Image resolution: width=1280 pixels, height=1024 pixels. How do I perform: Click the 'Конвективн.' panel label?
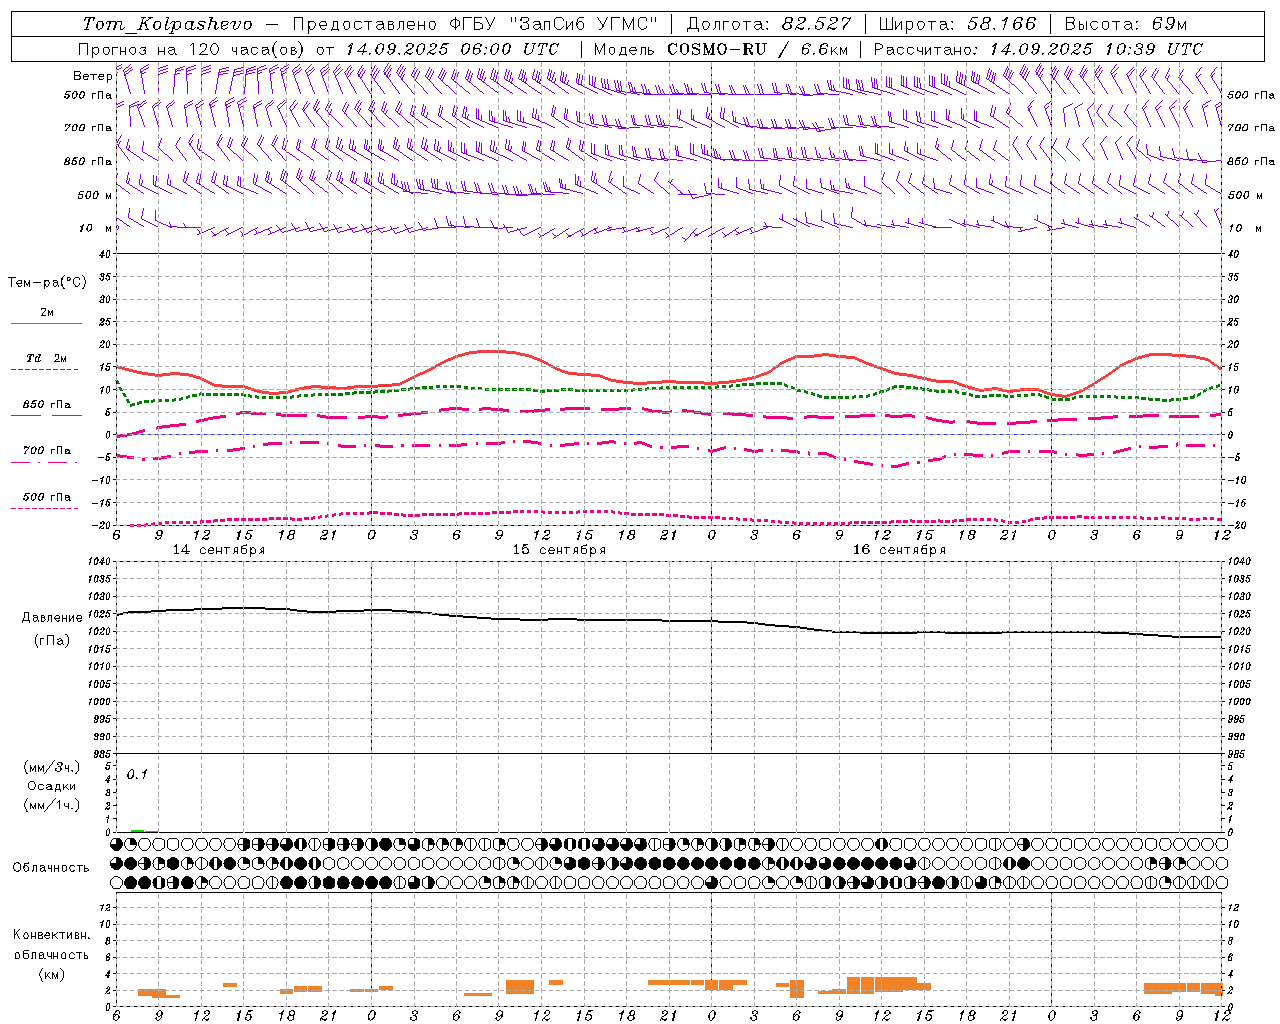pyautogui.click(x=51, y=935)
